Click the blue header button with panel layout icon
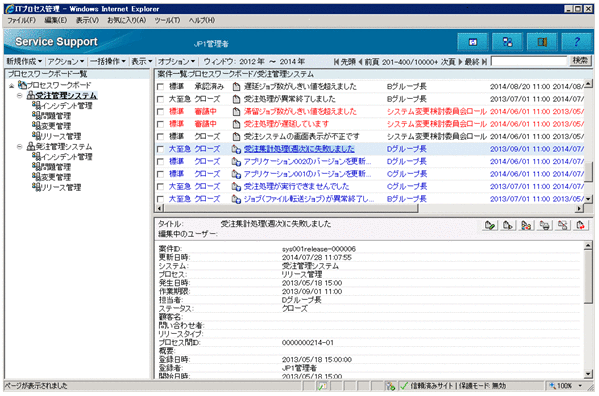This screenshot has width=599, height=396. click(x=542, y=42)
